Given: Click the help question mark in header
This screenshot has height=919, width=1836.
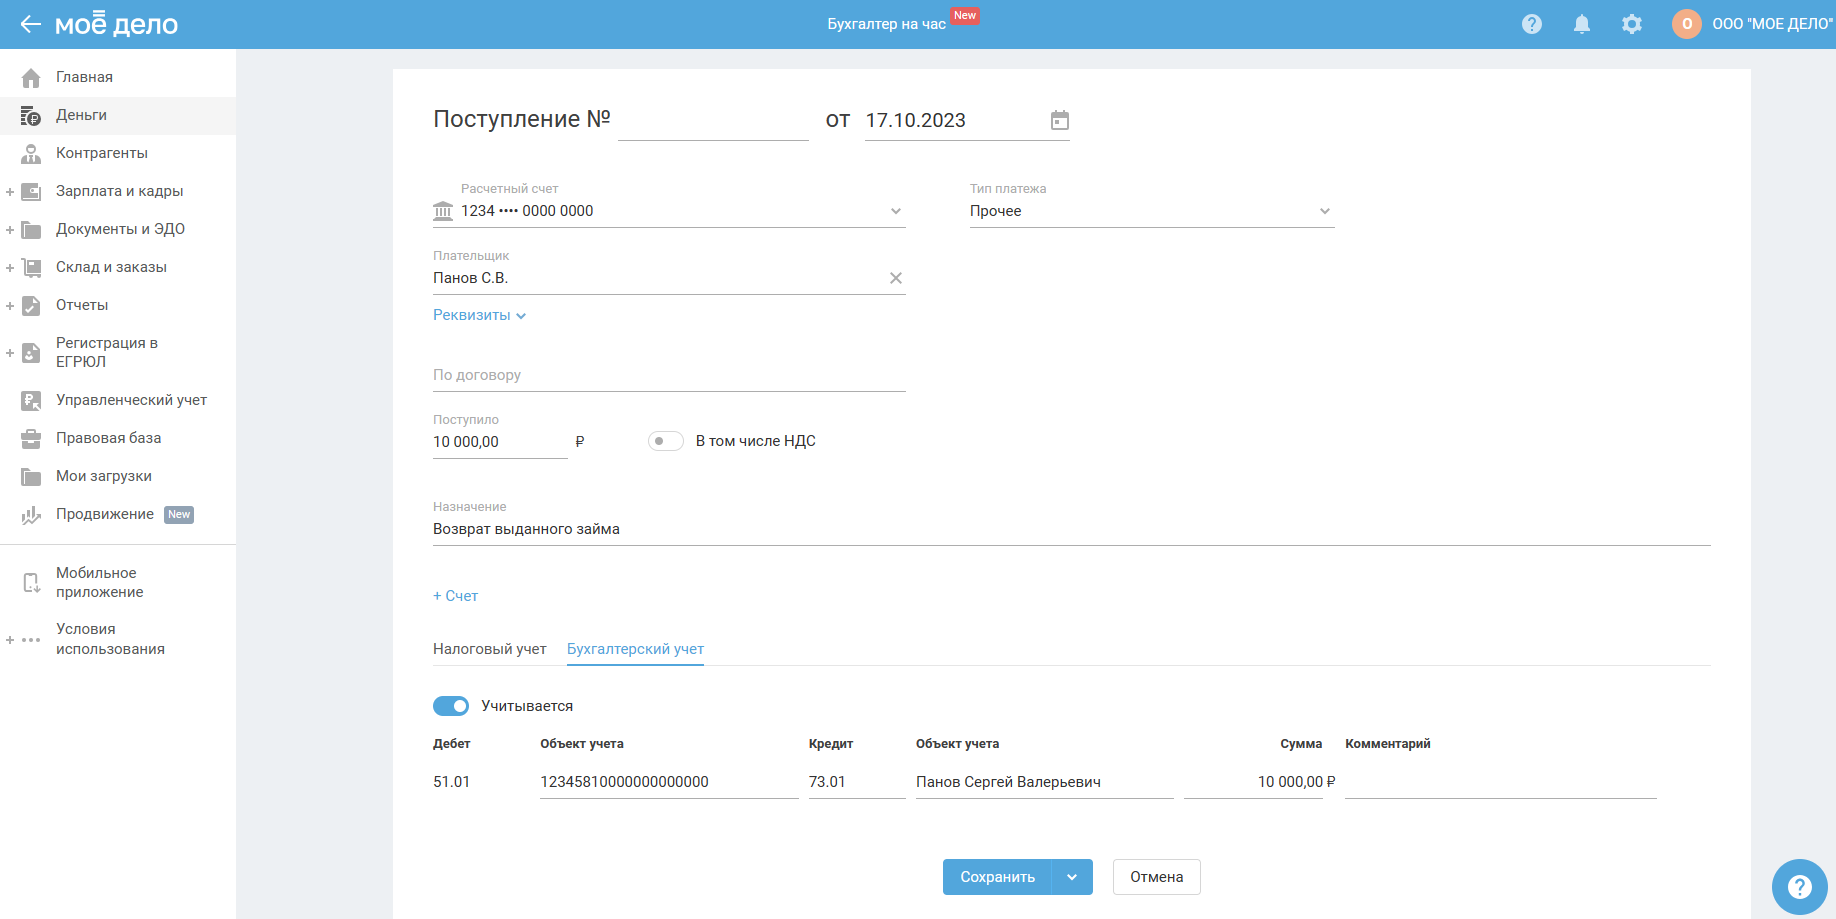Looking at the screenshot, I should point(1531,24).
